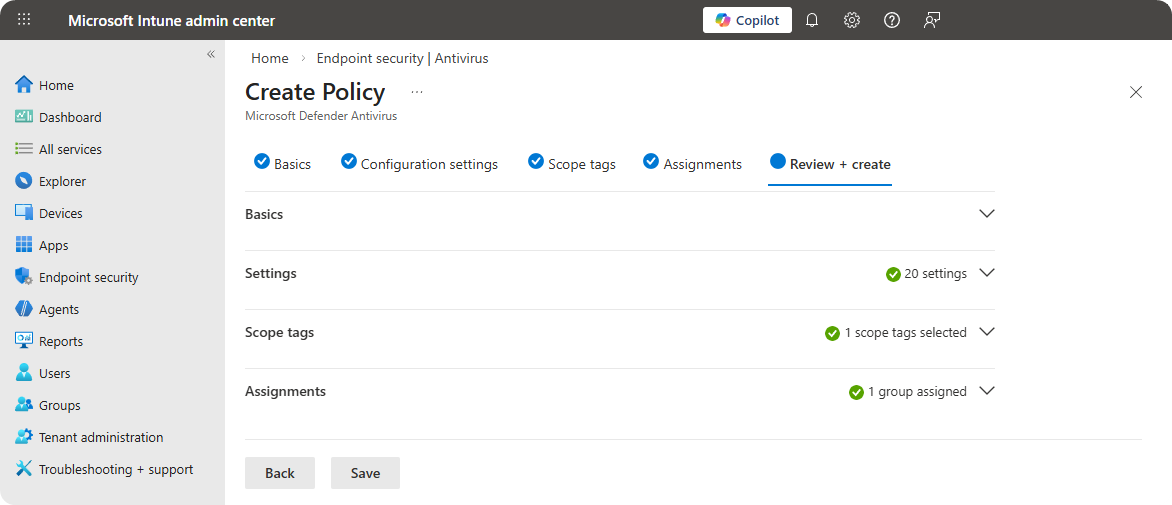Expand the Basics section chevron
Viewport: 1172px width, 505px height.
click(987, 214)
